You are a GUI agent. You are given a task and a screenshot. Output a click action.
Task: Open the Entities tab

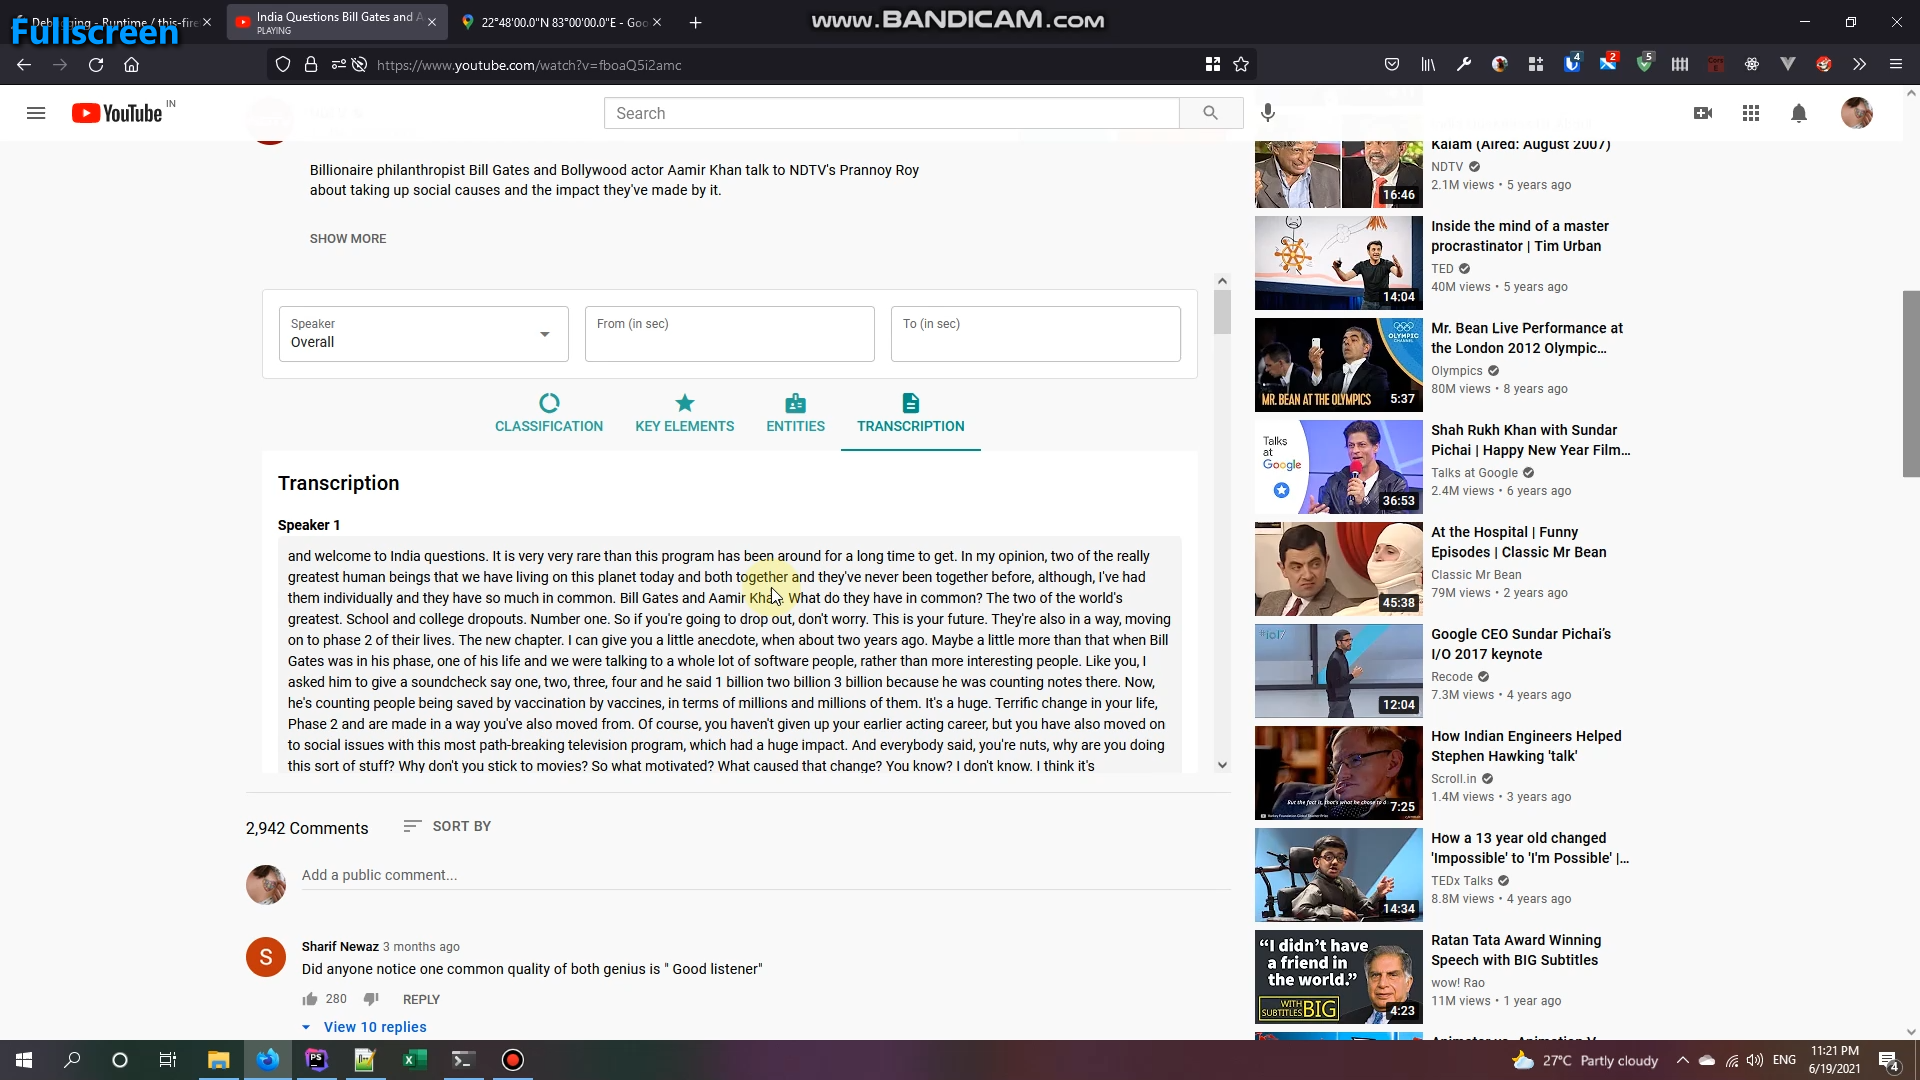coord(795,413)
